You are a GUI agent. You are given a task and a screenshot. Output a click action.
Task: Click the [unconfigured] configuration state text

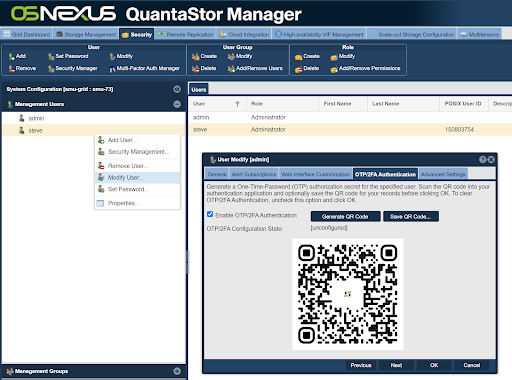tap(329, 228)
